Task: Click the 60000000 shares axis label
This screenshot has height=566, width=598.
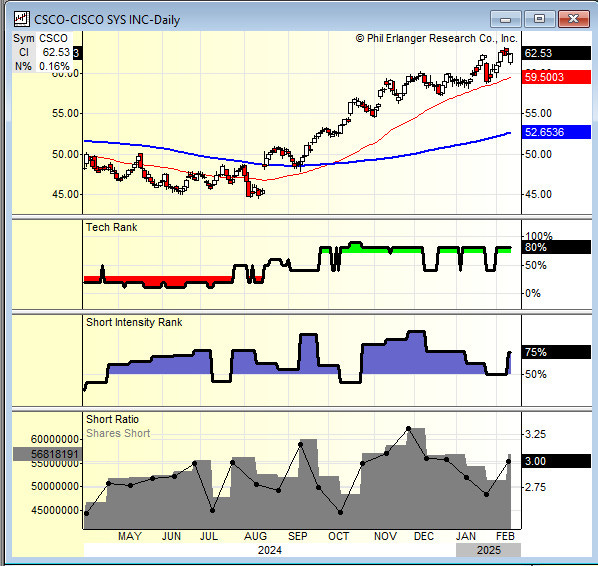Action: coord(55,439)
